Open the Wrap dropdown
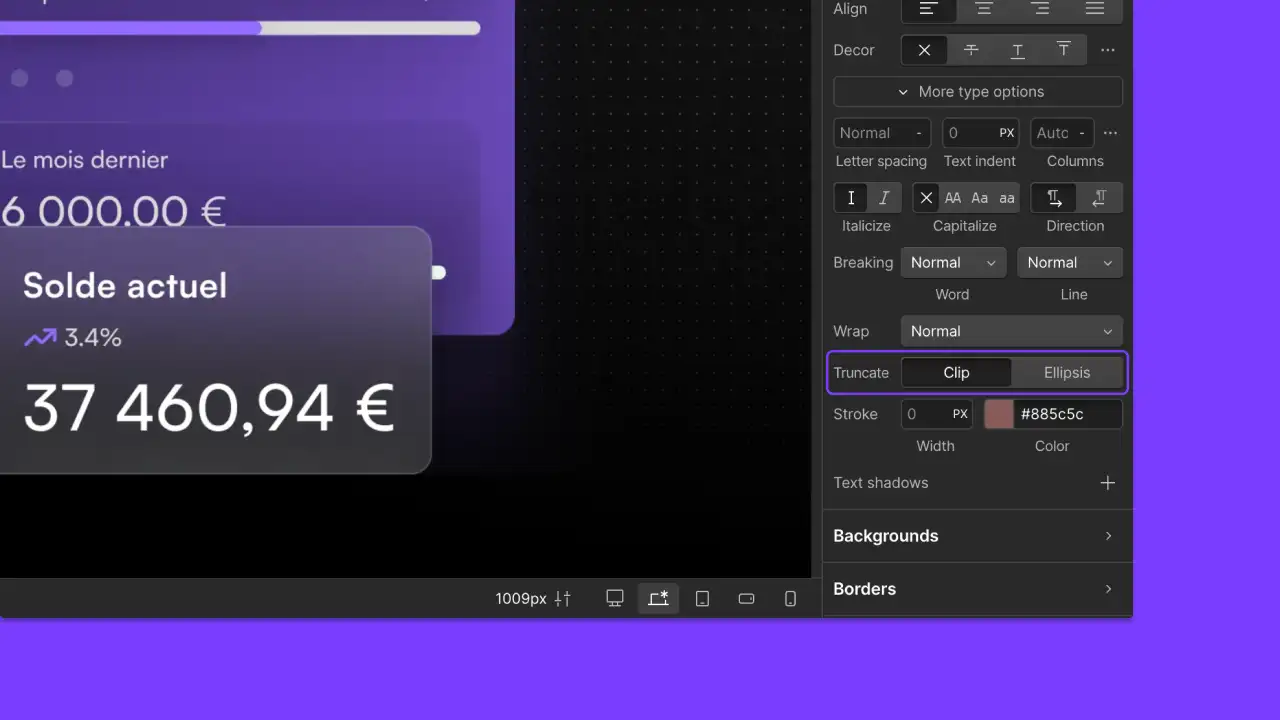Image resolution: width=1280 pixels, height=720 pixels. coord(1011,331)
